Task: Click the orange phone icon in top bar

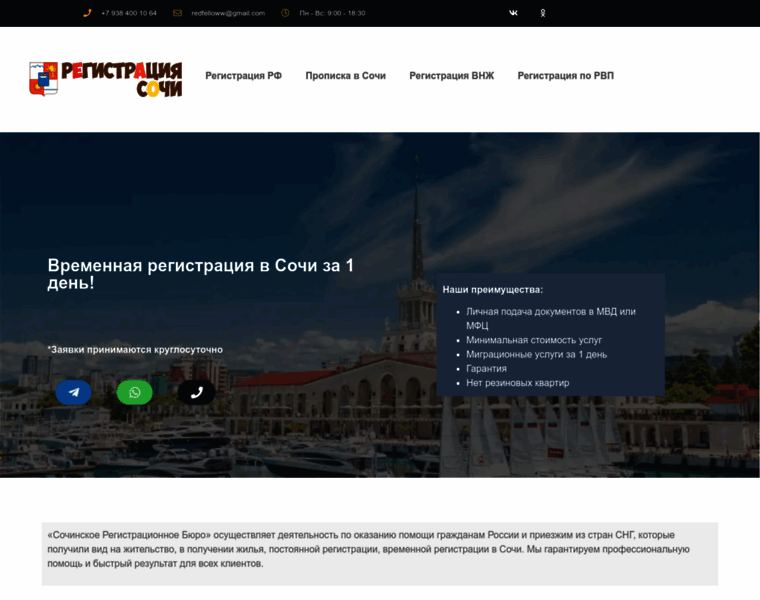Action: tap(87, 13)
